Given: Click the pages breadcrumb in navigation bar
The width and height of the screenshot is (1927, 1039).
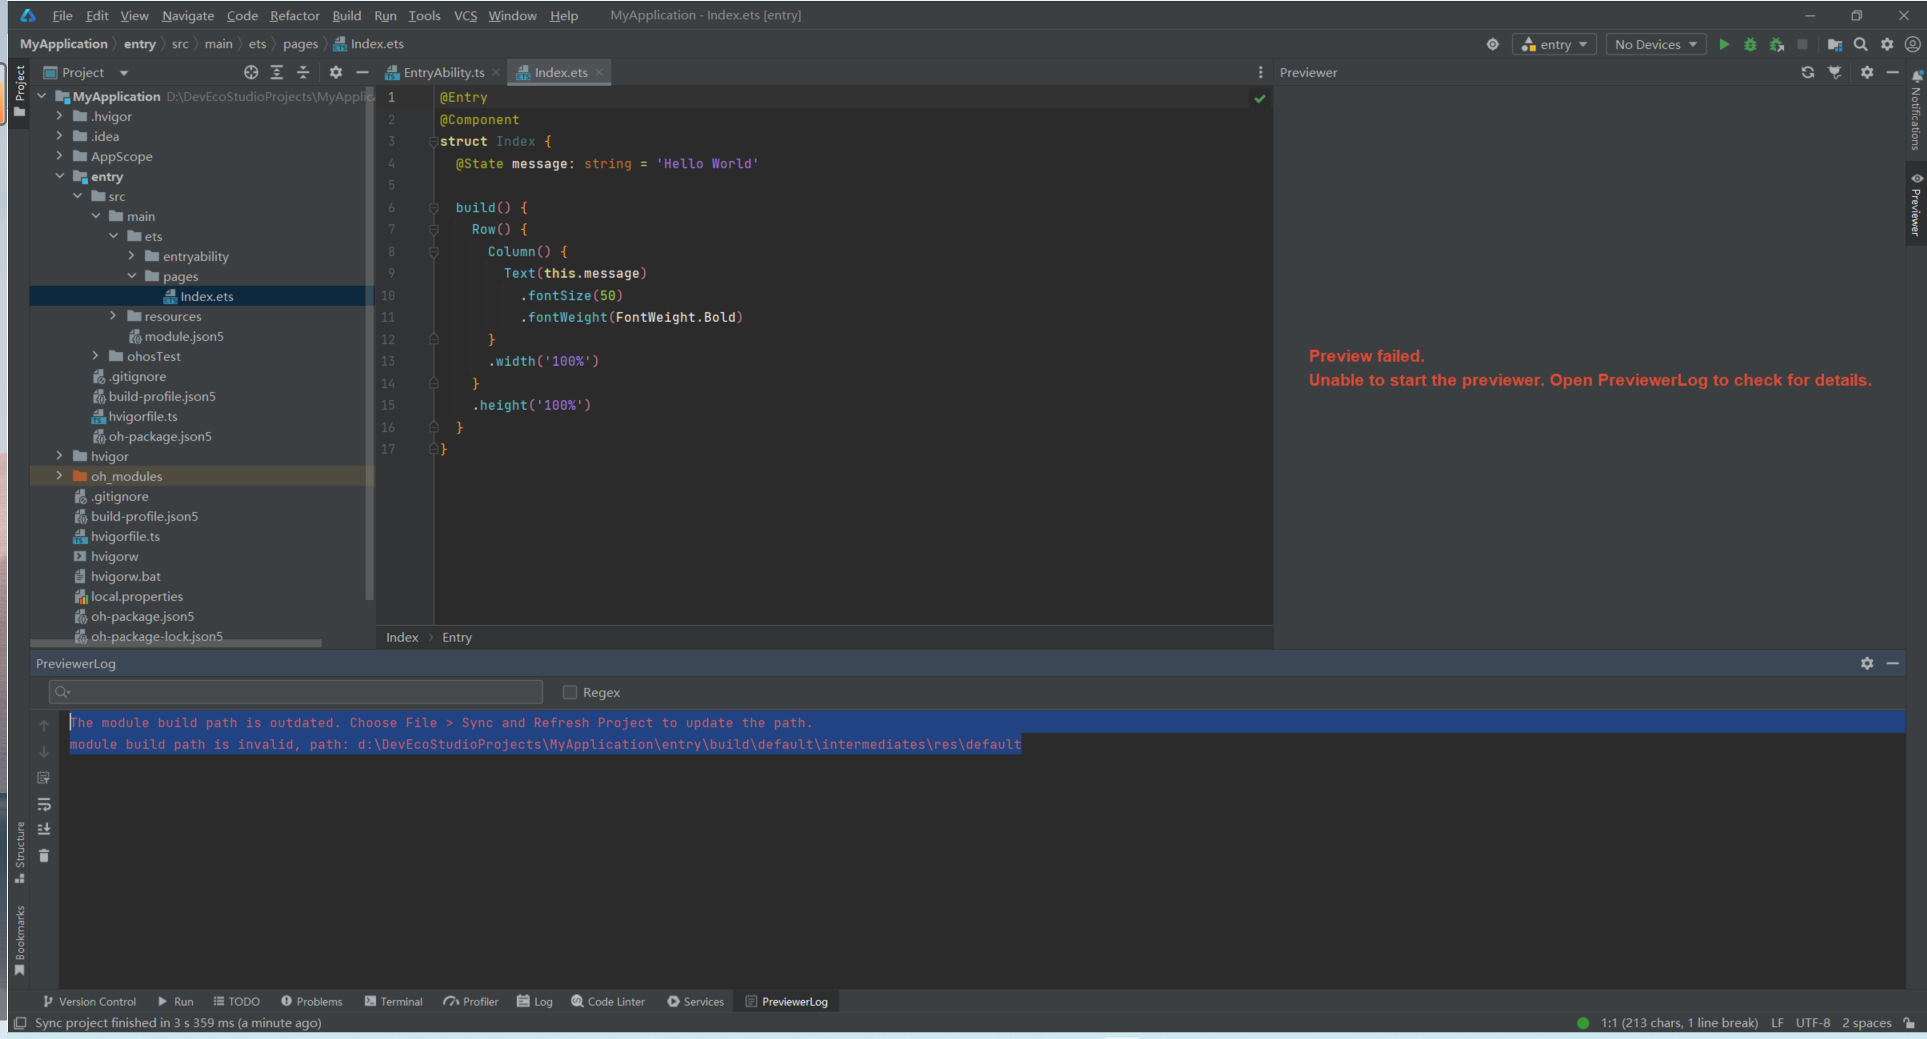Looking at the screenshot, I should (x=300, y=44).
